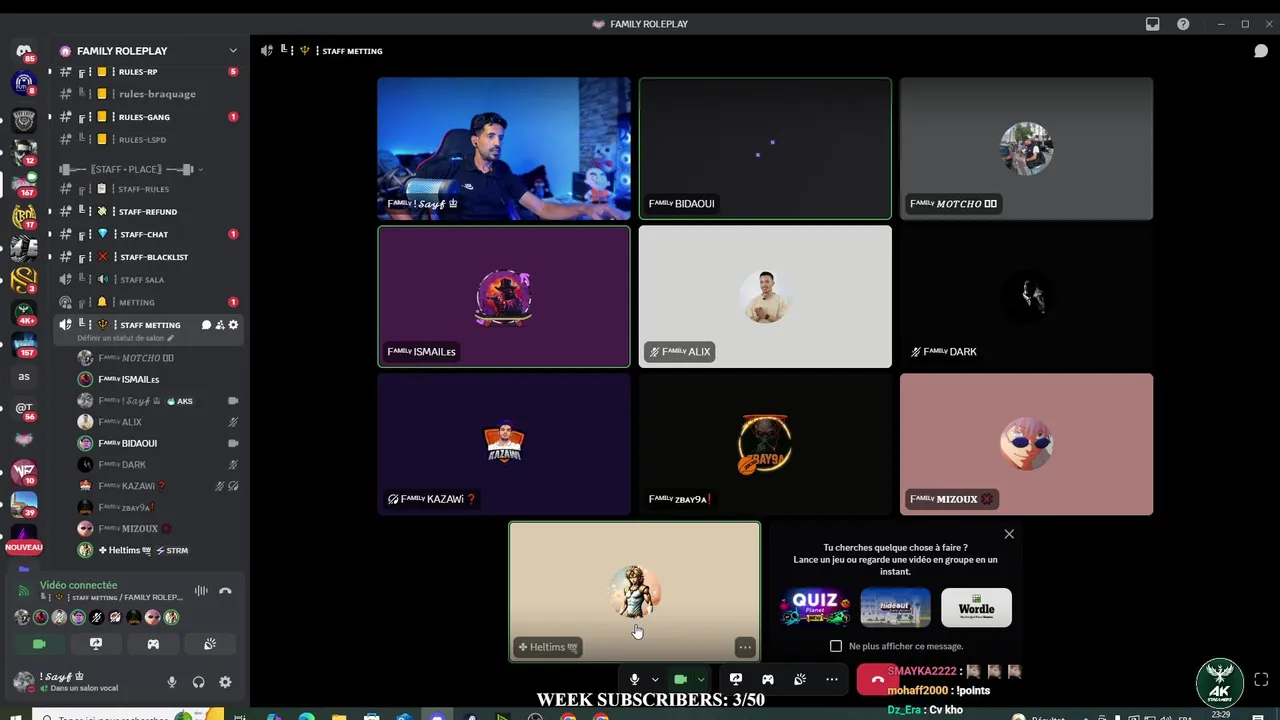Mute microphone in user panel
The height and width of the screenshot is (720, 1280).
[172, 682]
